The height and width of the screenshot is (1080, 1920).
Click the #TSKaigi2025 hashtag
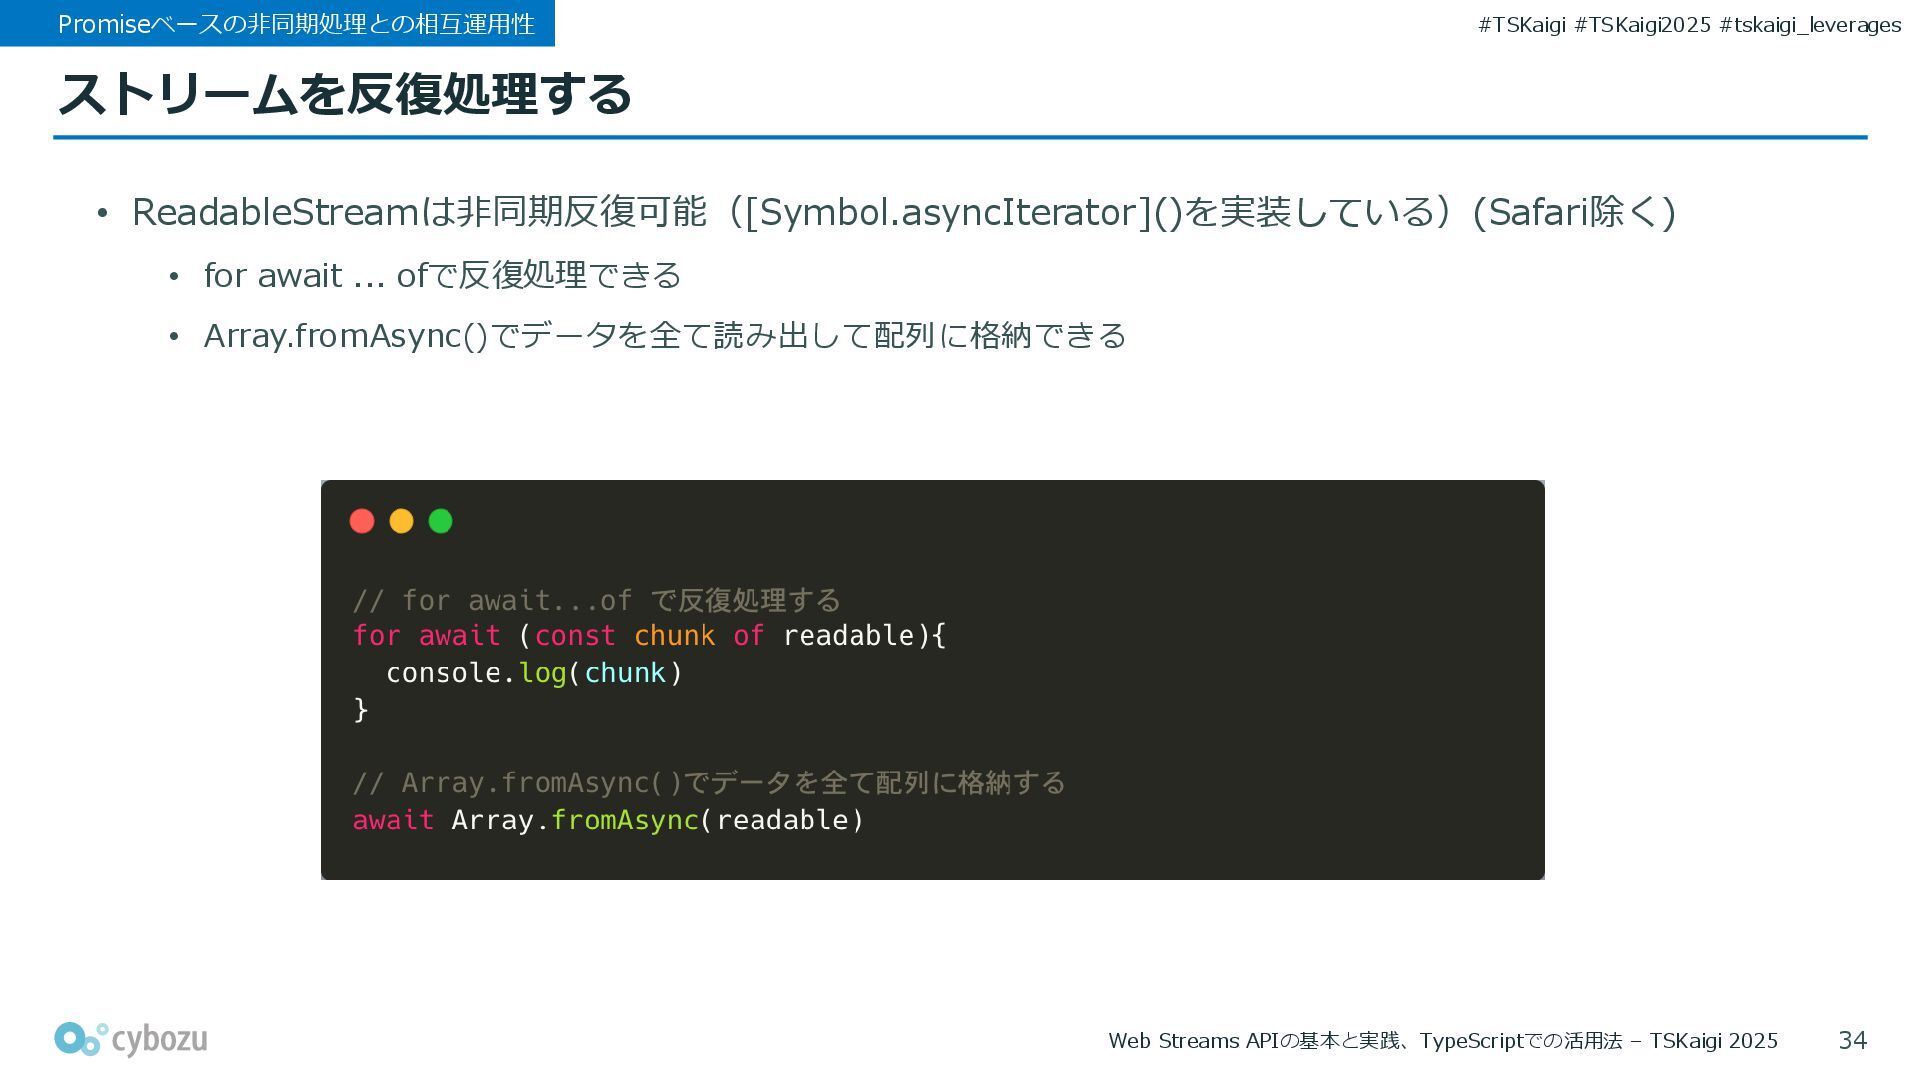click(x=1642, y=25)
